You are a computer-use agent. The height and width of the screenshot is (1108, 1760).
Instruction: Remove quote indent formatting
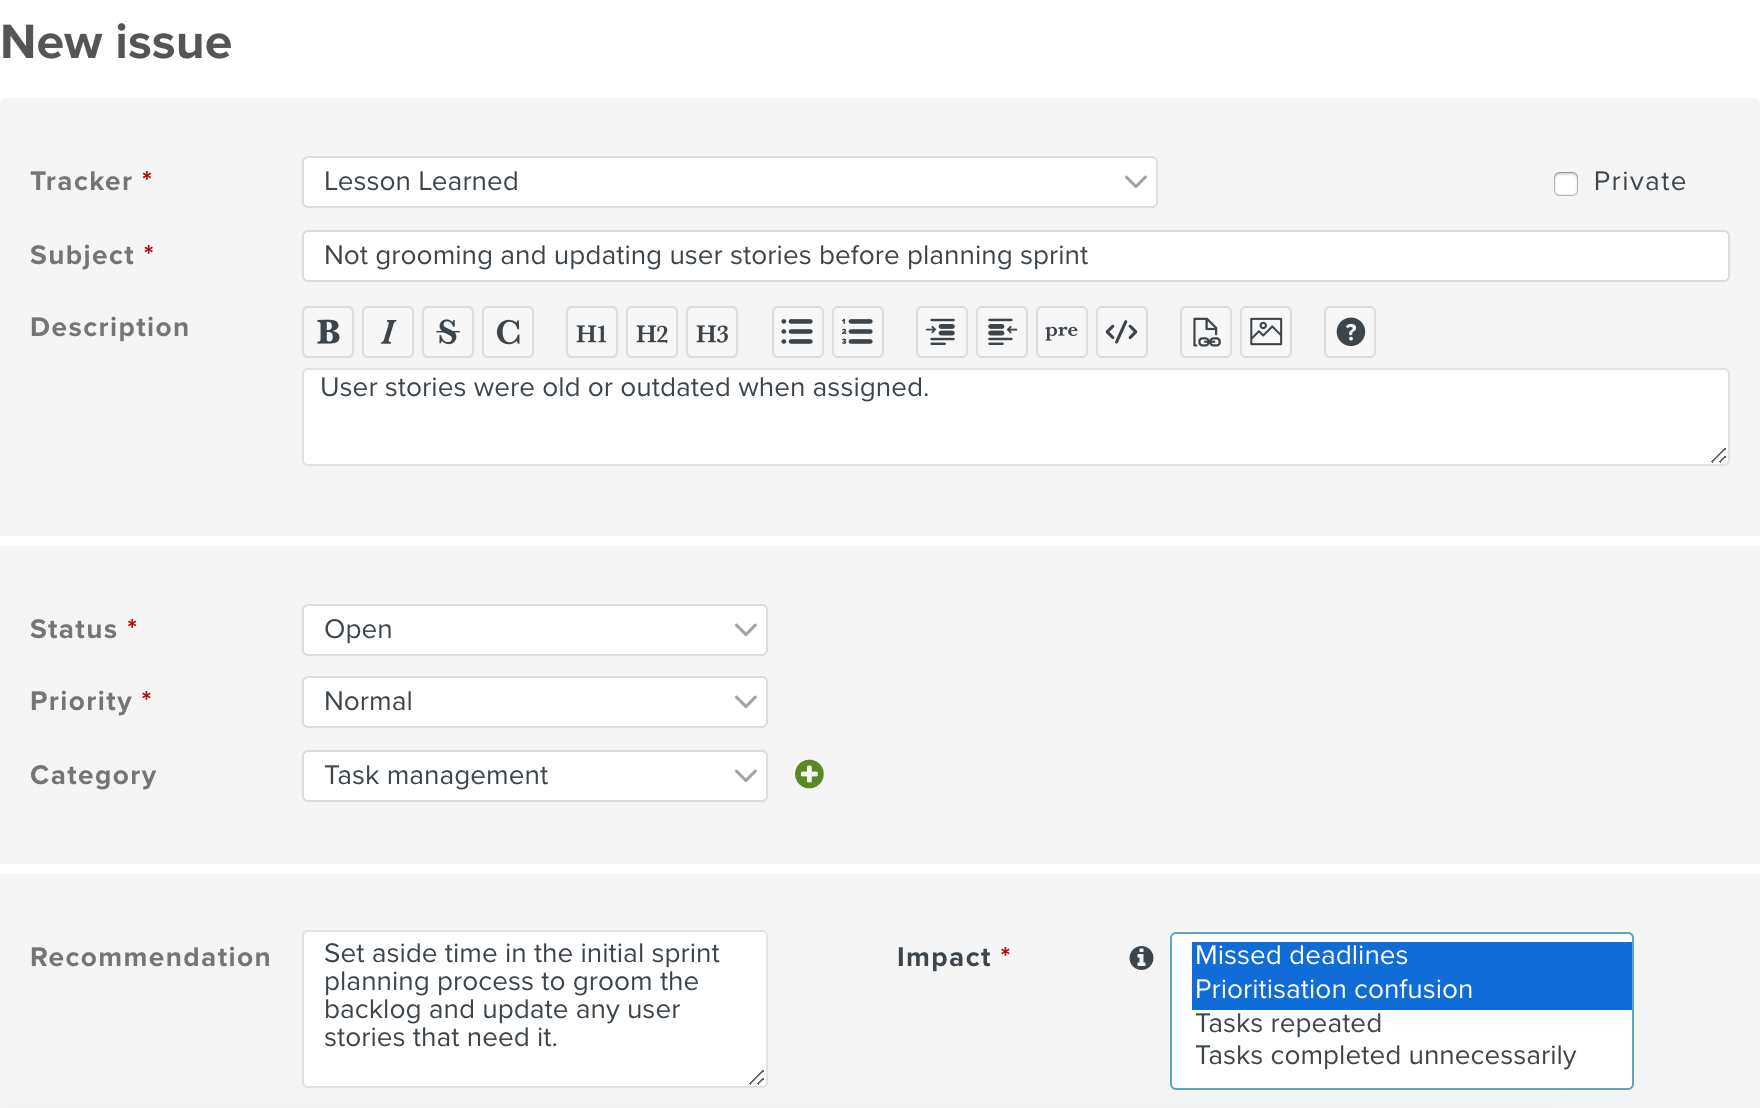pos(1002,332)
